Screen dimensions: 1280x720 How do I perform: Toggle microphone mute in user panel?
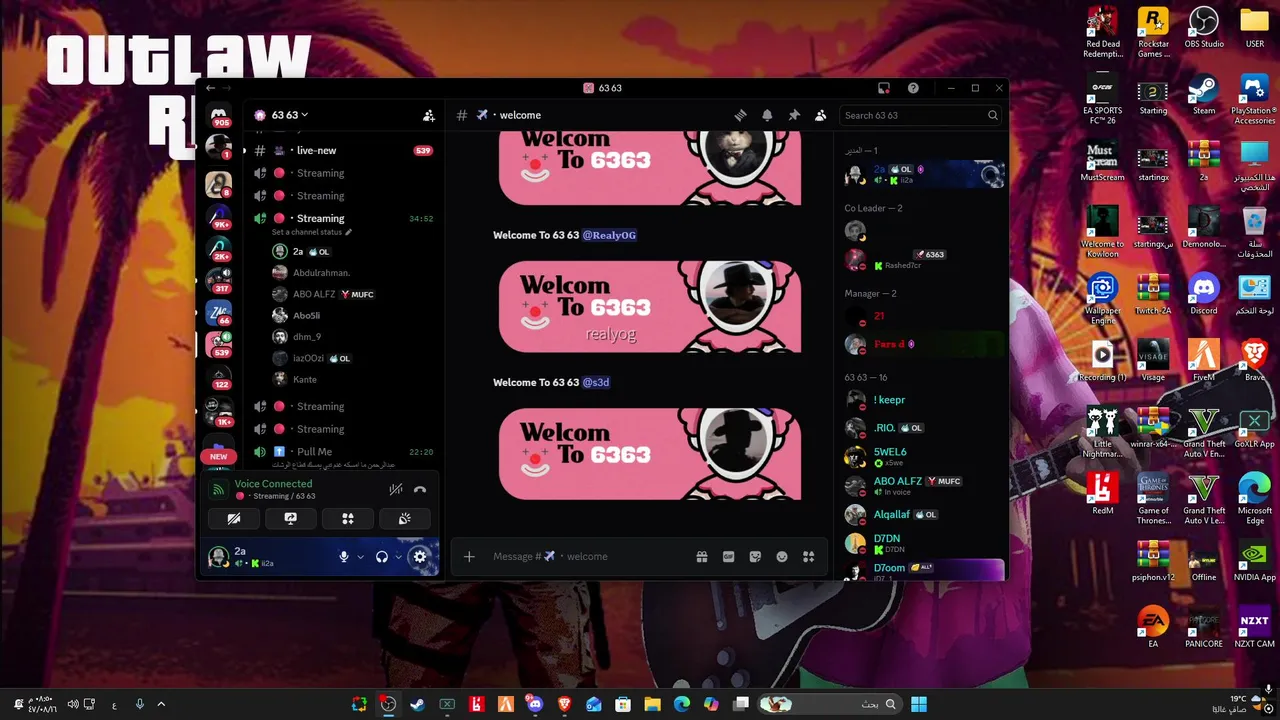344,557
